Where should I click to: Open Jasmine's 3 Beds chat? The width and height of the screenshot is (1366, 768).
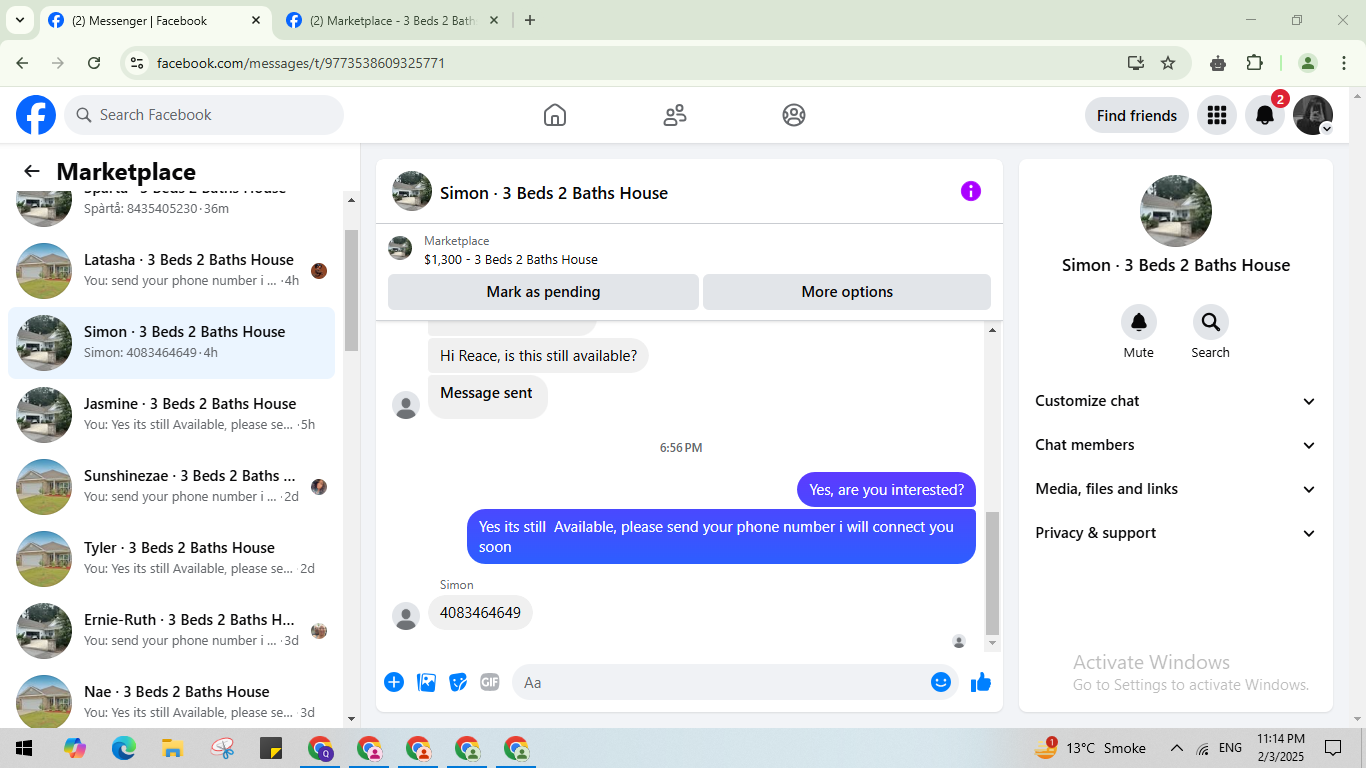click(172, 415)
